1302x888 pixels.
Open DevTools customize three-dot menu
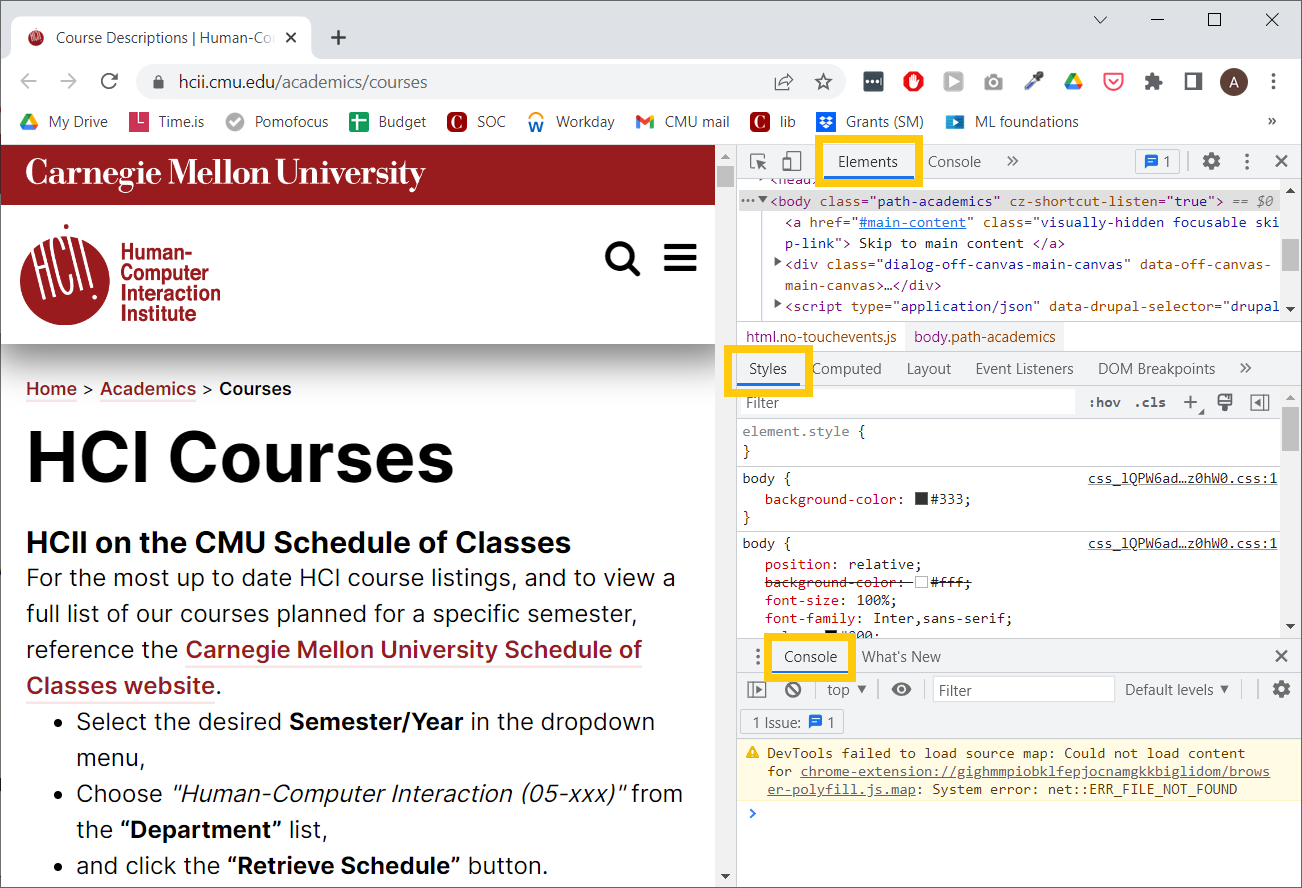tap(1247, 161)
